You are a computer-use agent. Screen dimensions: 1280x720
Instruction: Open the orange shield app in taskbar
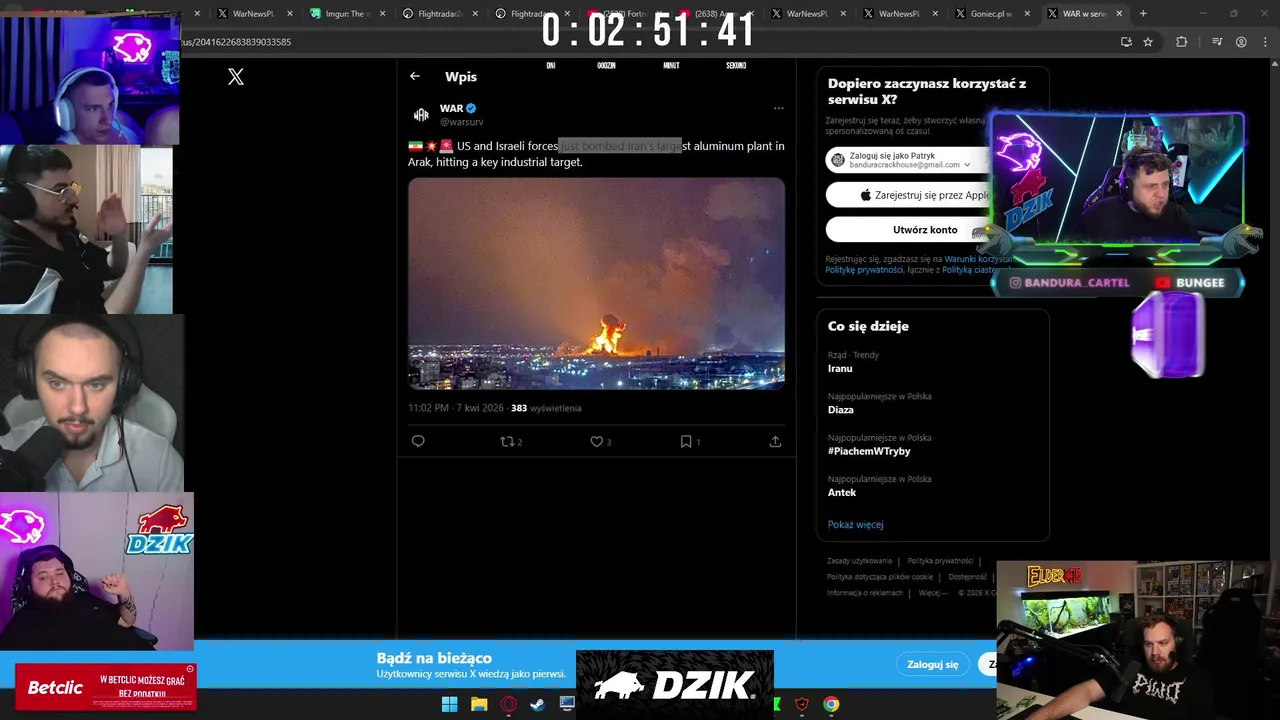click(x=802, y=704)
